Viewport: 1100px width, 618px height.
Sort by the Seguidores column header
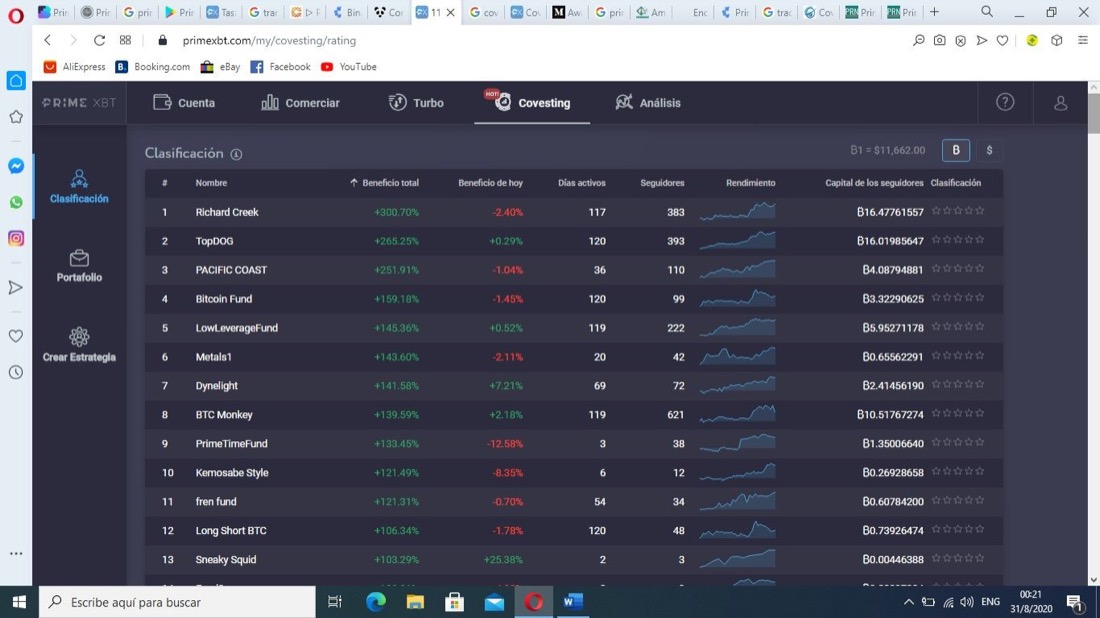[662, 183]
